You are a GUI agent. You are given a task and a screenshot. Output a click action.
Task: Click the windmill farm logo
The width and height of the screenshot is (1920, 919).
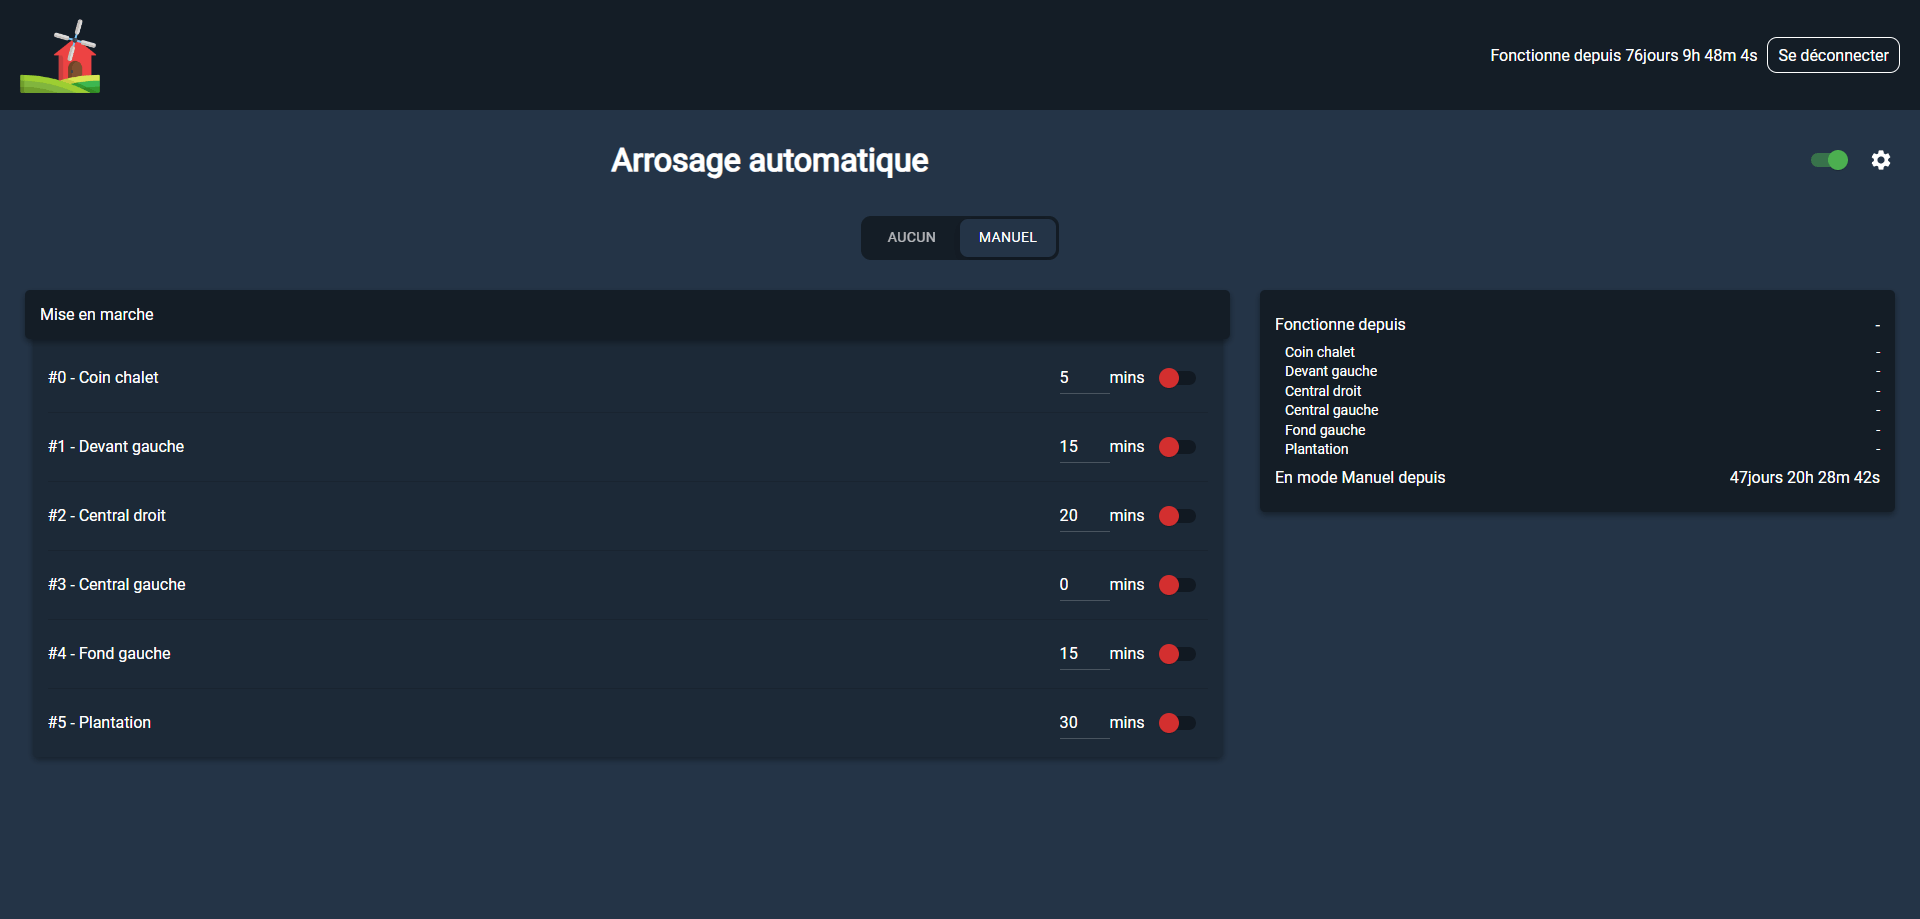tap(60, 56)
